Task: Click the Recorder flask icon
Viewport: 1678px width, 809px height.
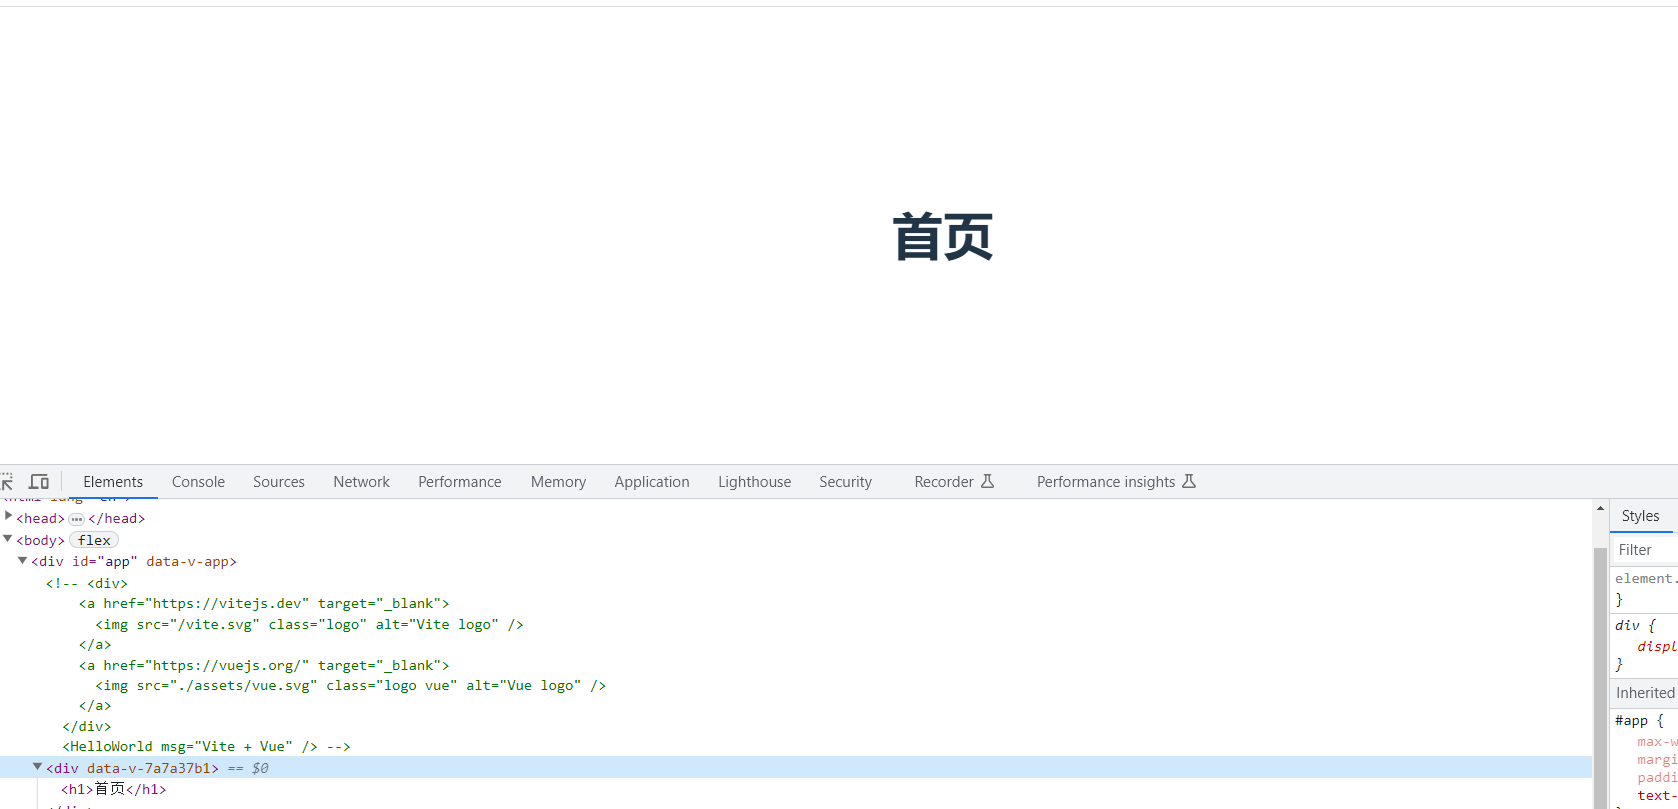Action: pyautogui.click(x=987, y=481)
